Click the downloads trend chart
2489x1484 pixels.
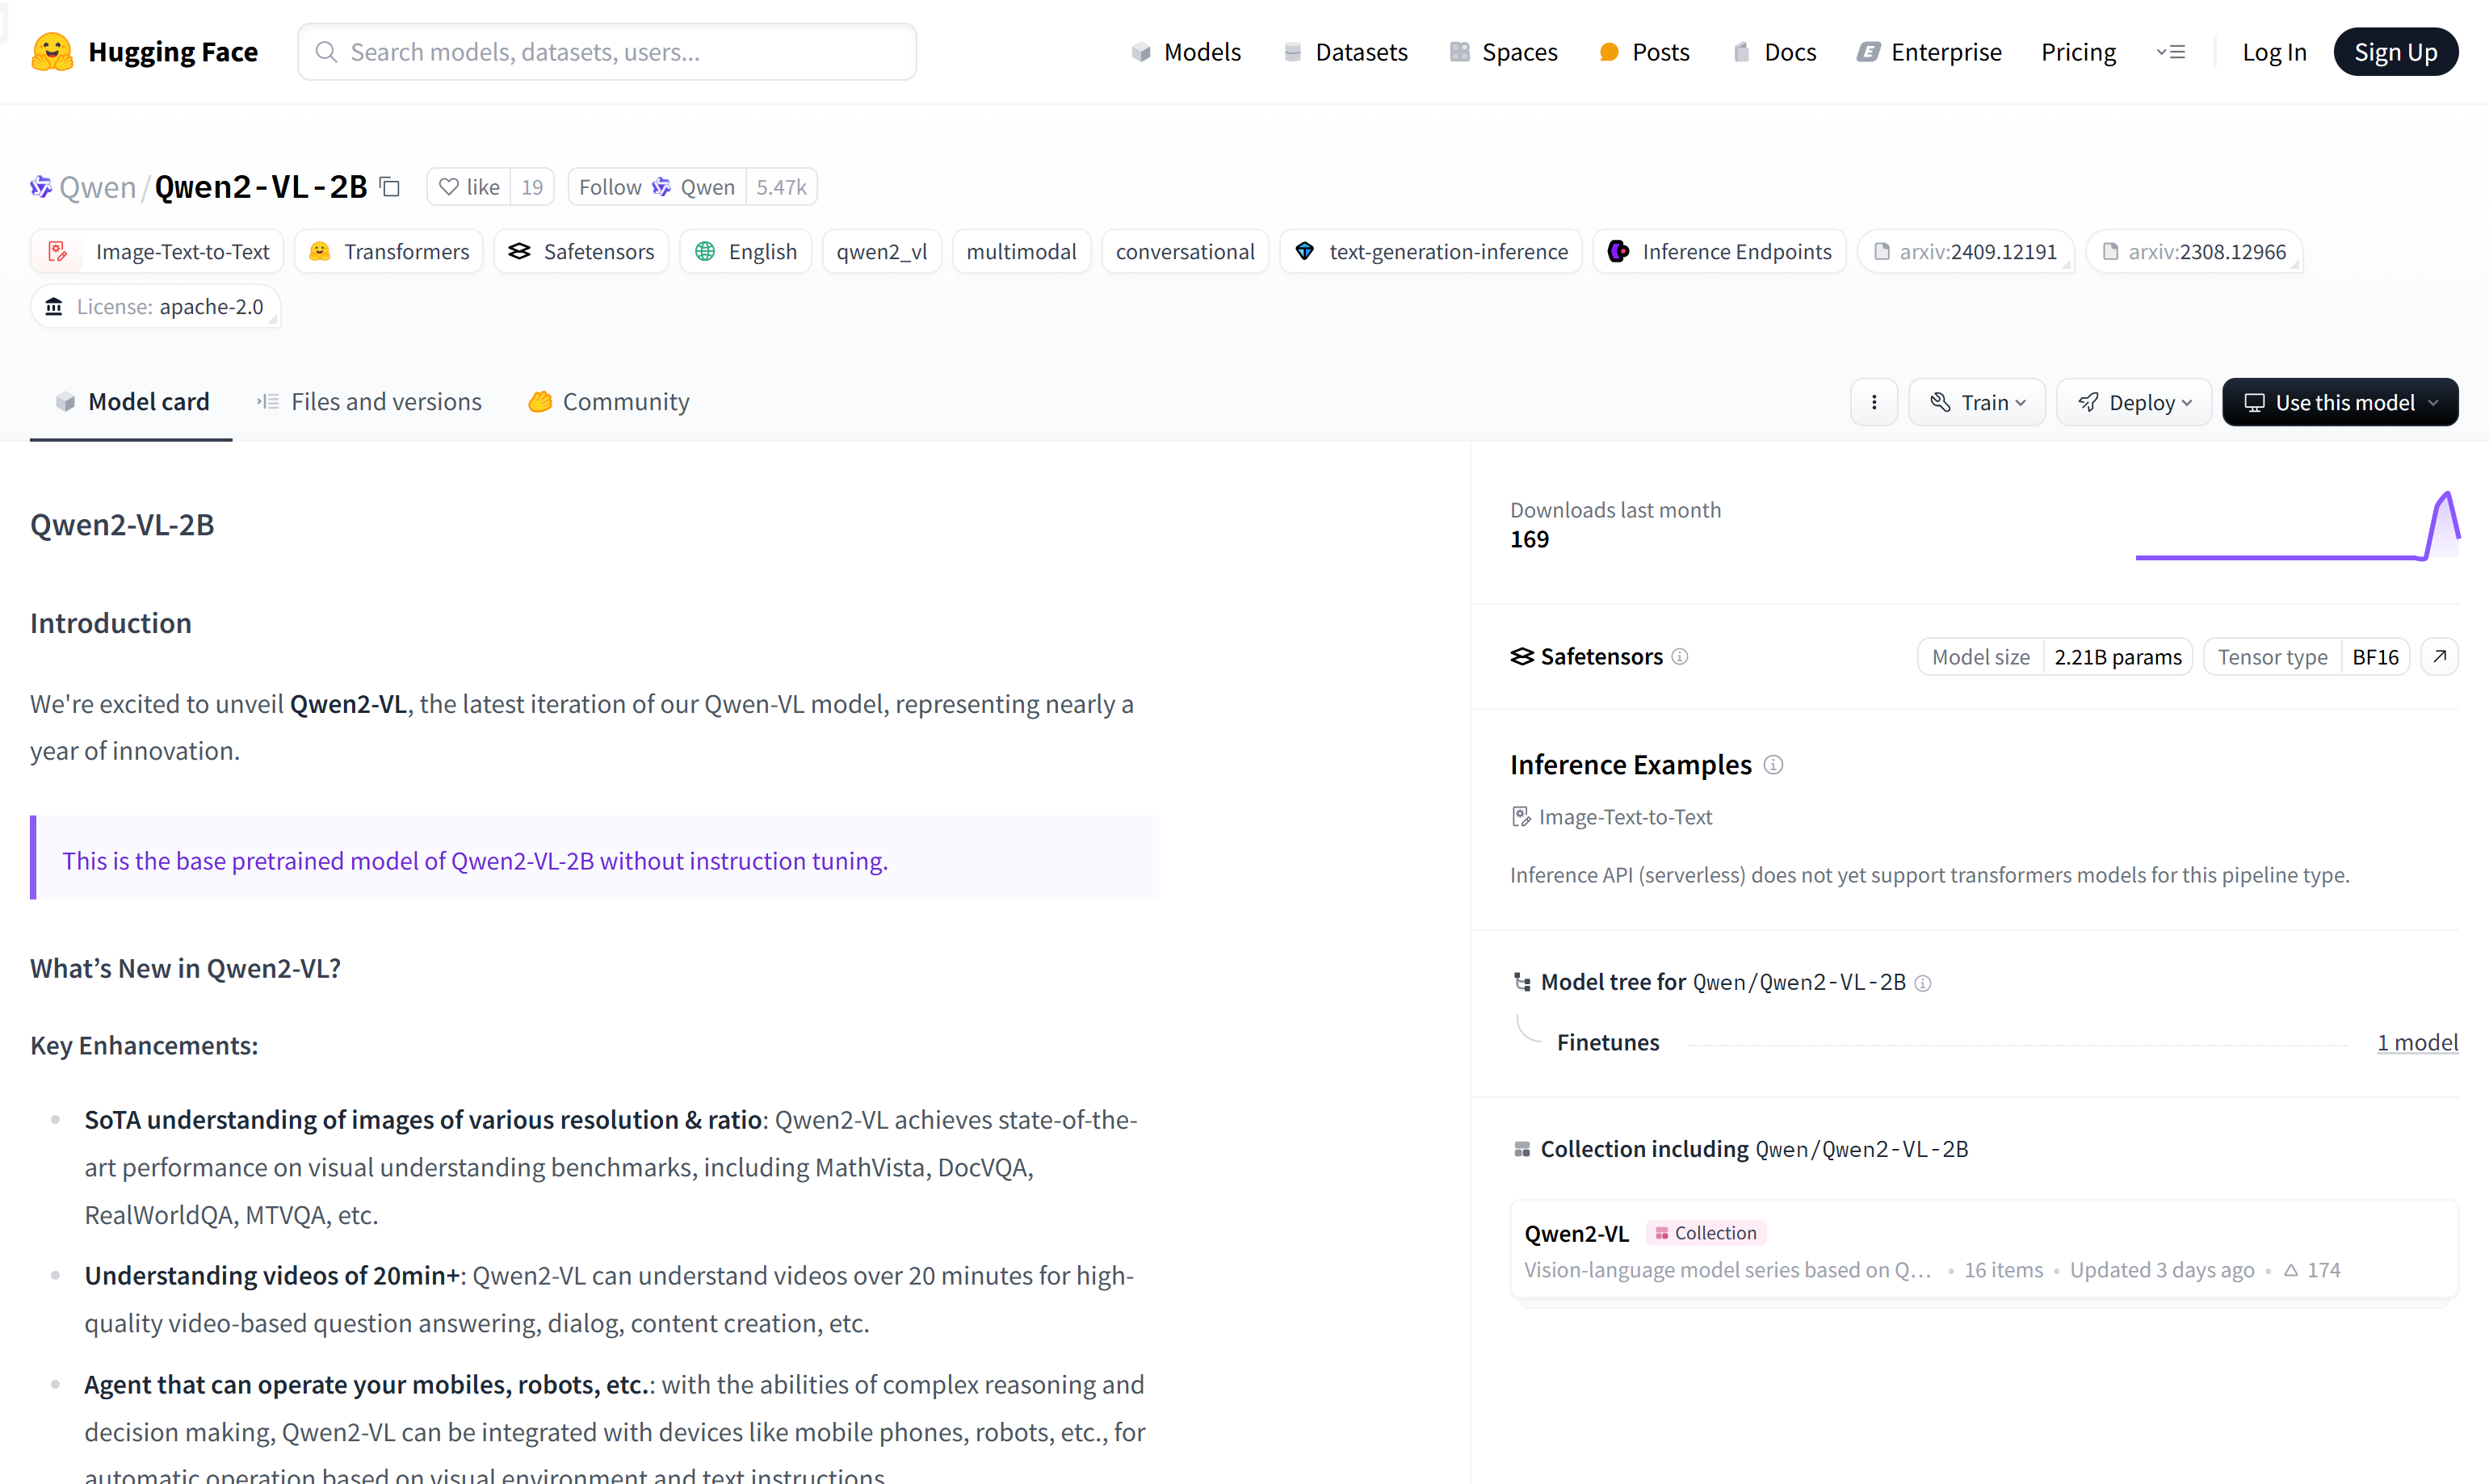[2297, 526]
